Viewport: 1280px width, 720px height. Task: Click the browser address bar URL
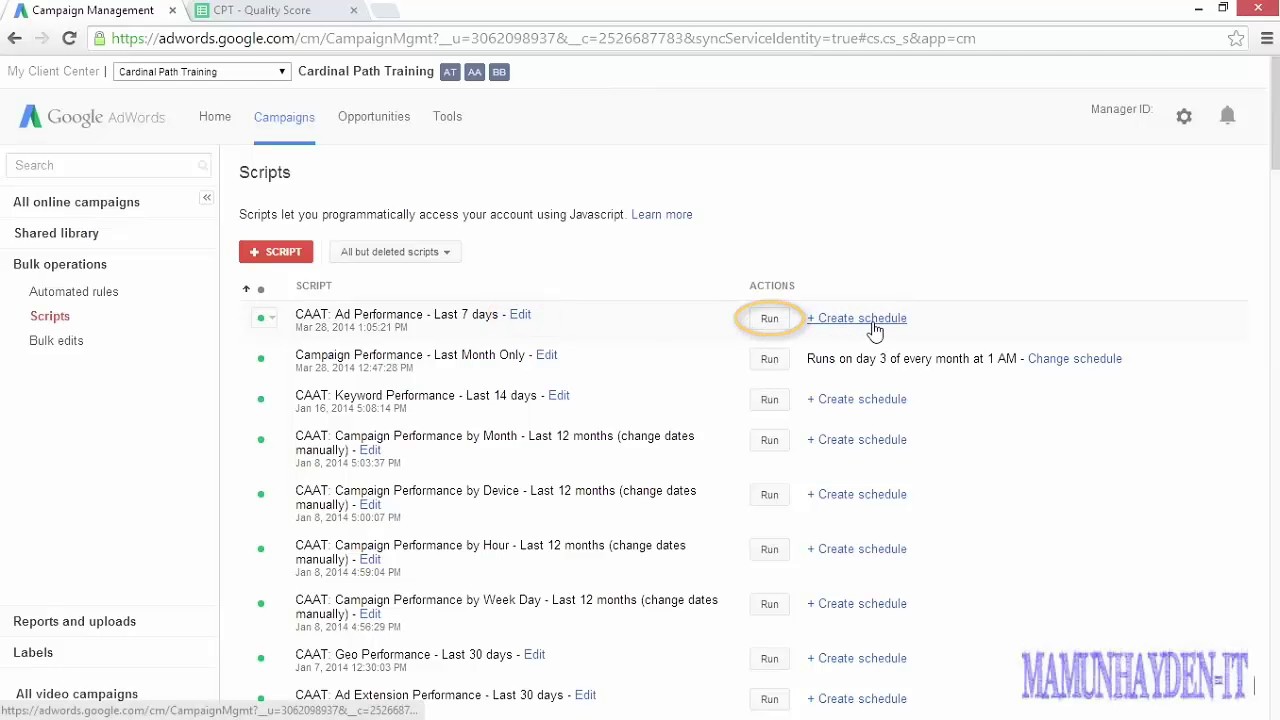pyautogui.click(x=543, y=38)
